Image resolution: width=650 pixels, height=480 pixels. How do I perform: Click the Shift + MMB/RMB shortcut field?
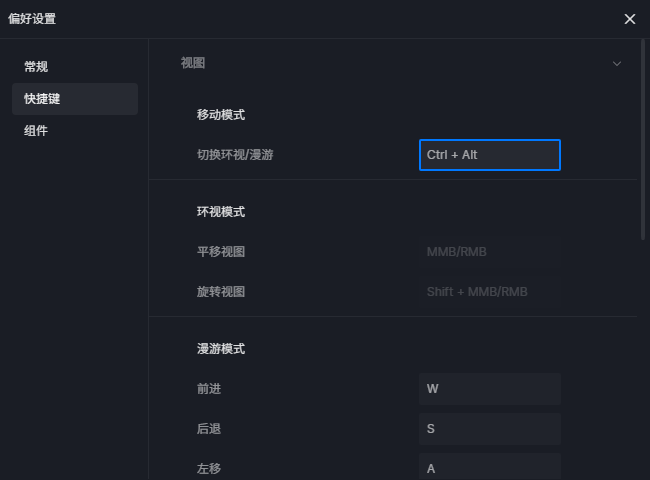pyautogui.click(x=489, y=292)
